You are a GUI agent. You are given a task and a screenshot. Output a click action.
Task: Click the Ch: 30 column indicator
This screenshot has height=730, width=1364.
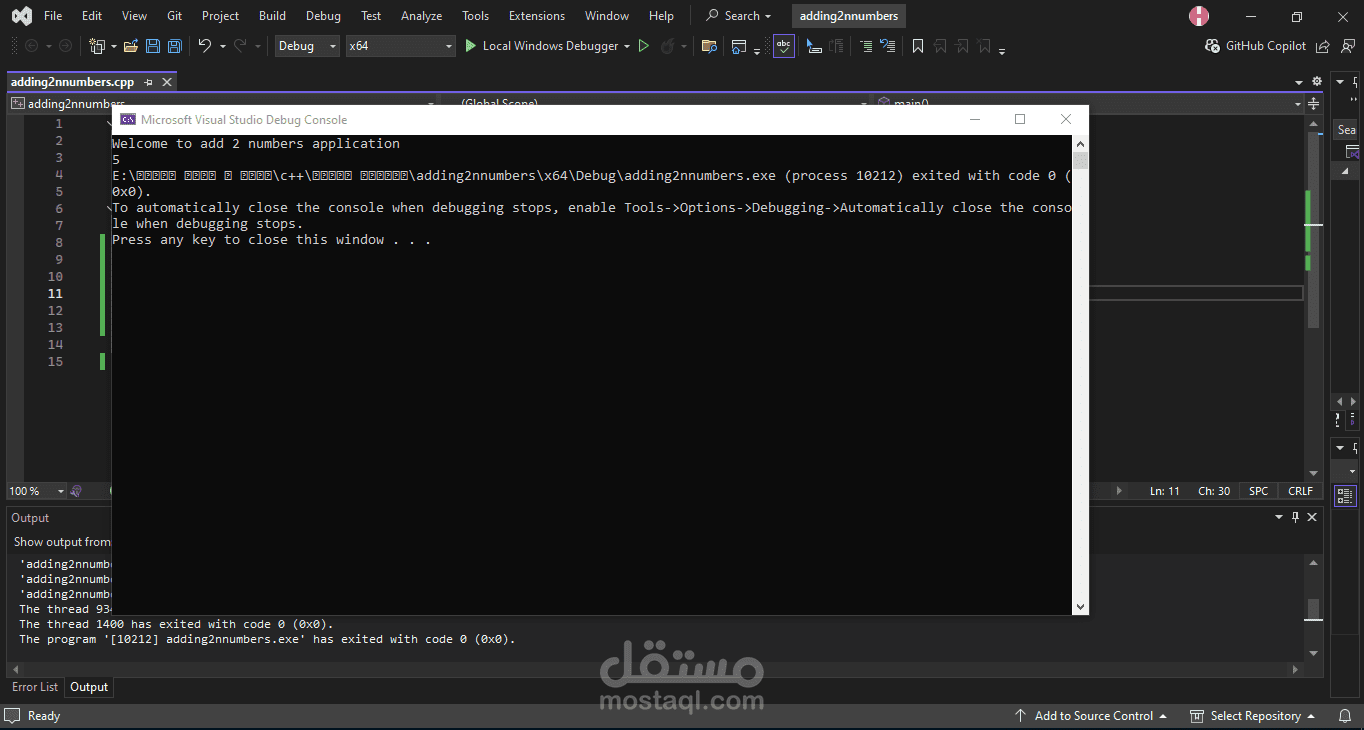(x=1214, y=491)
